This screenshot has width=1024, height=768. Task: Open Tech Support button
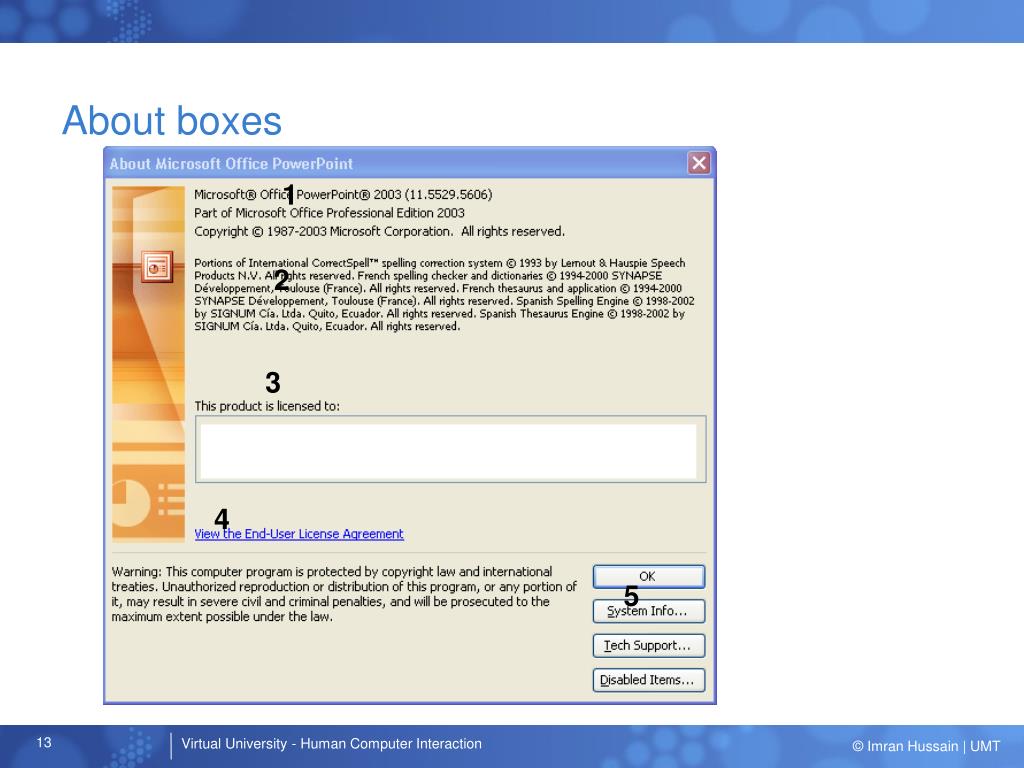coord(648,646)
